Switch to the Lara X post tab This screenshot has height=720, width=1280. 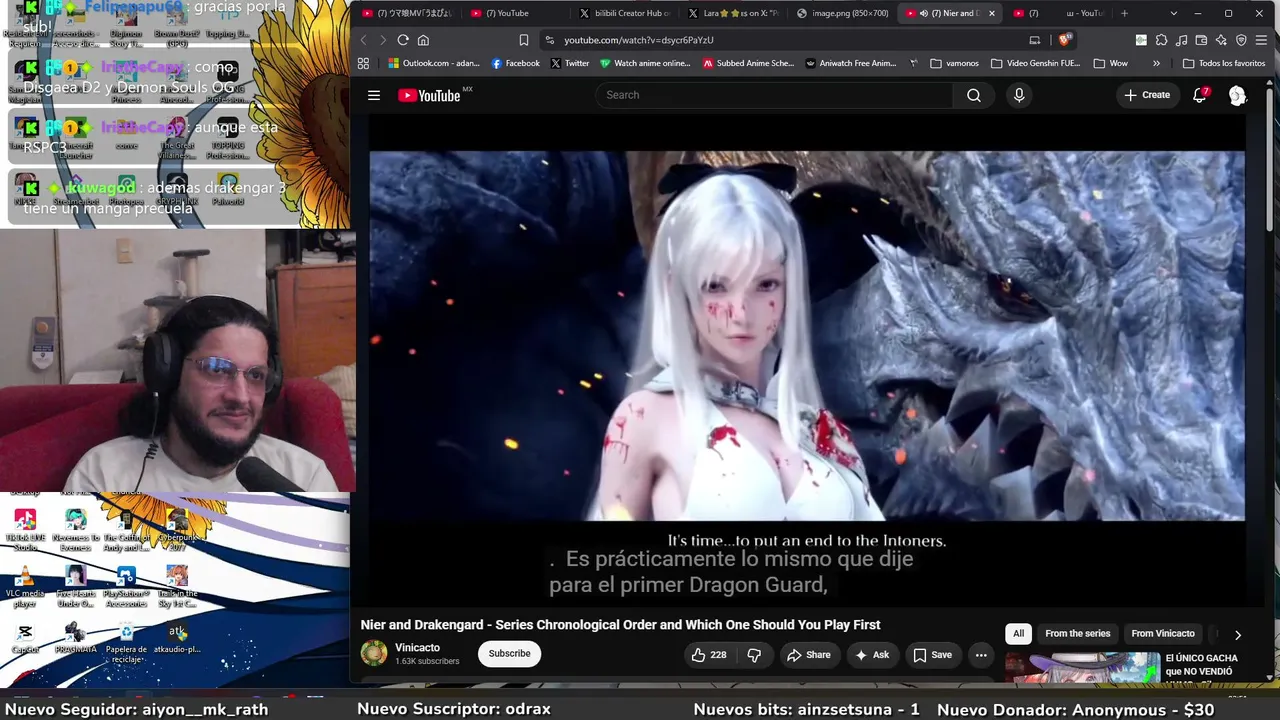click(734, 14)
